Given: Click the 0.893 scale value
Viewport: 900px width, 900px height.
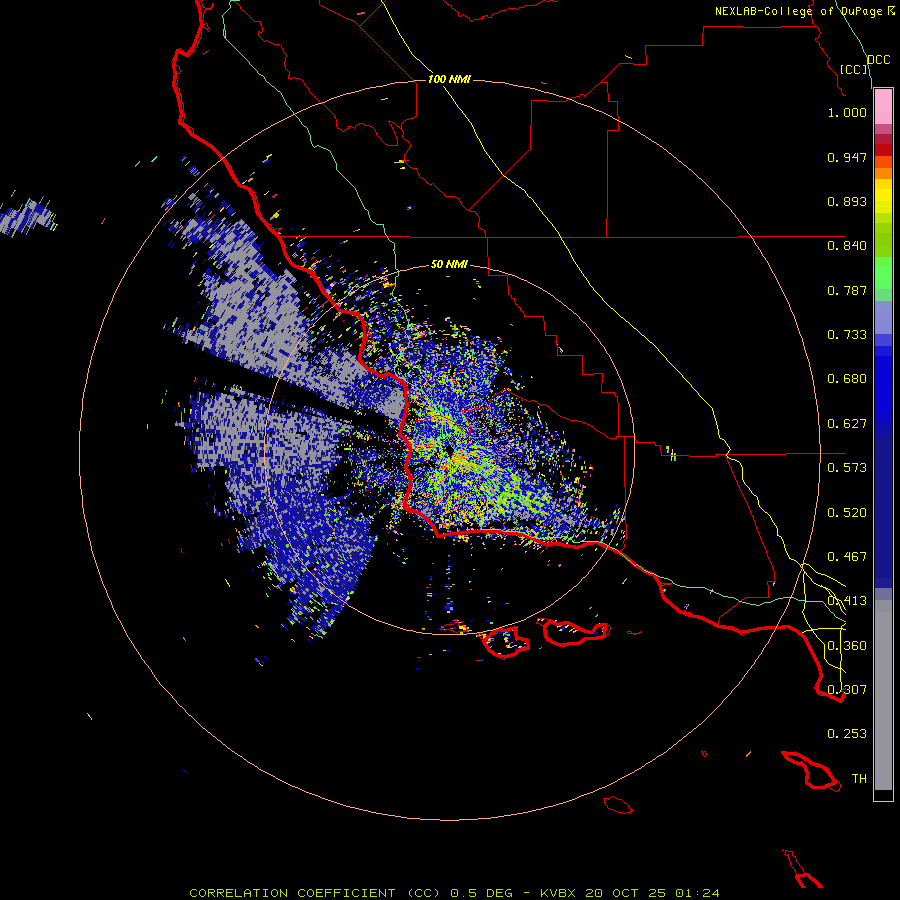Looking at the screenshot, I should pyautogui.click(x=847, y=201).
